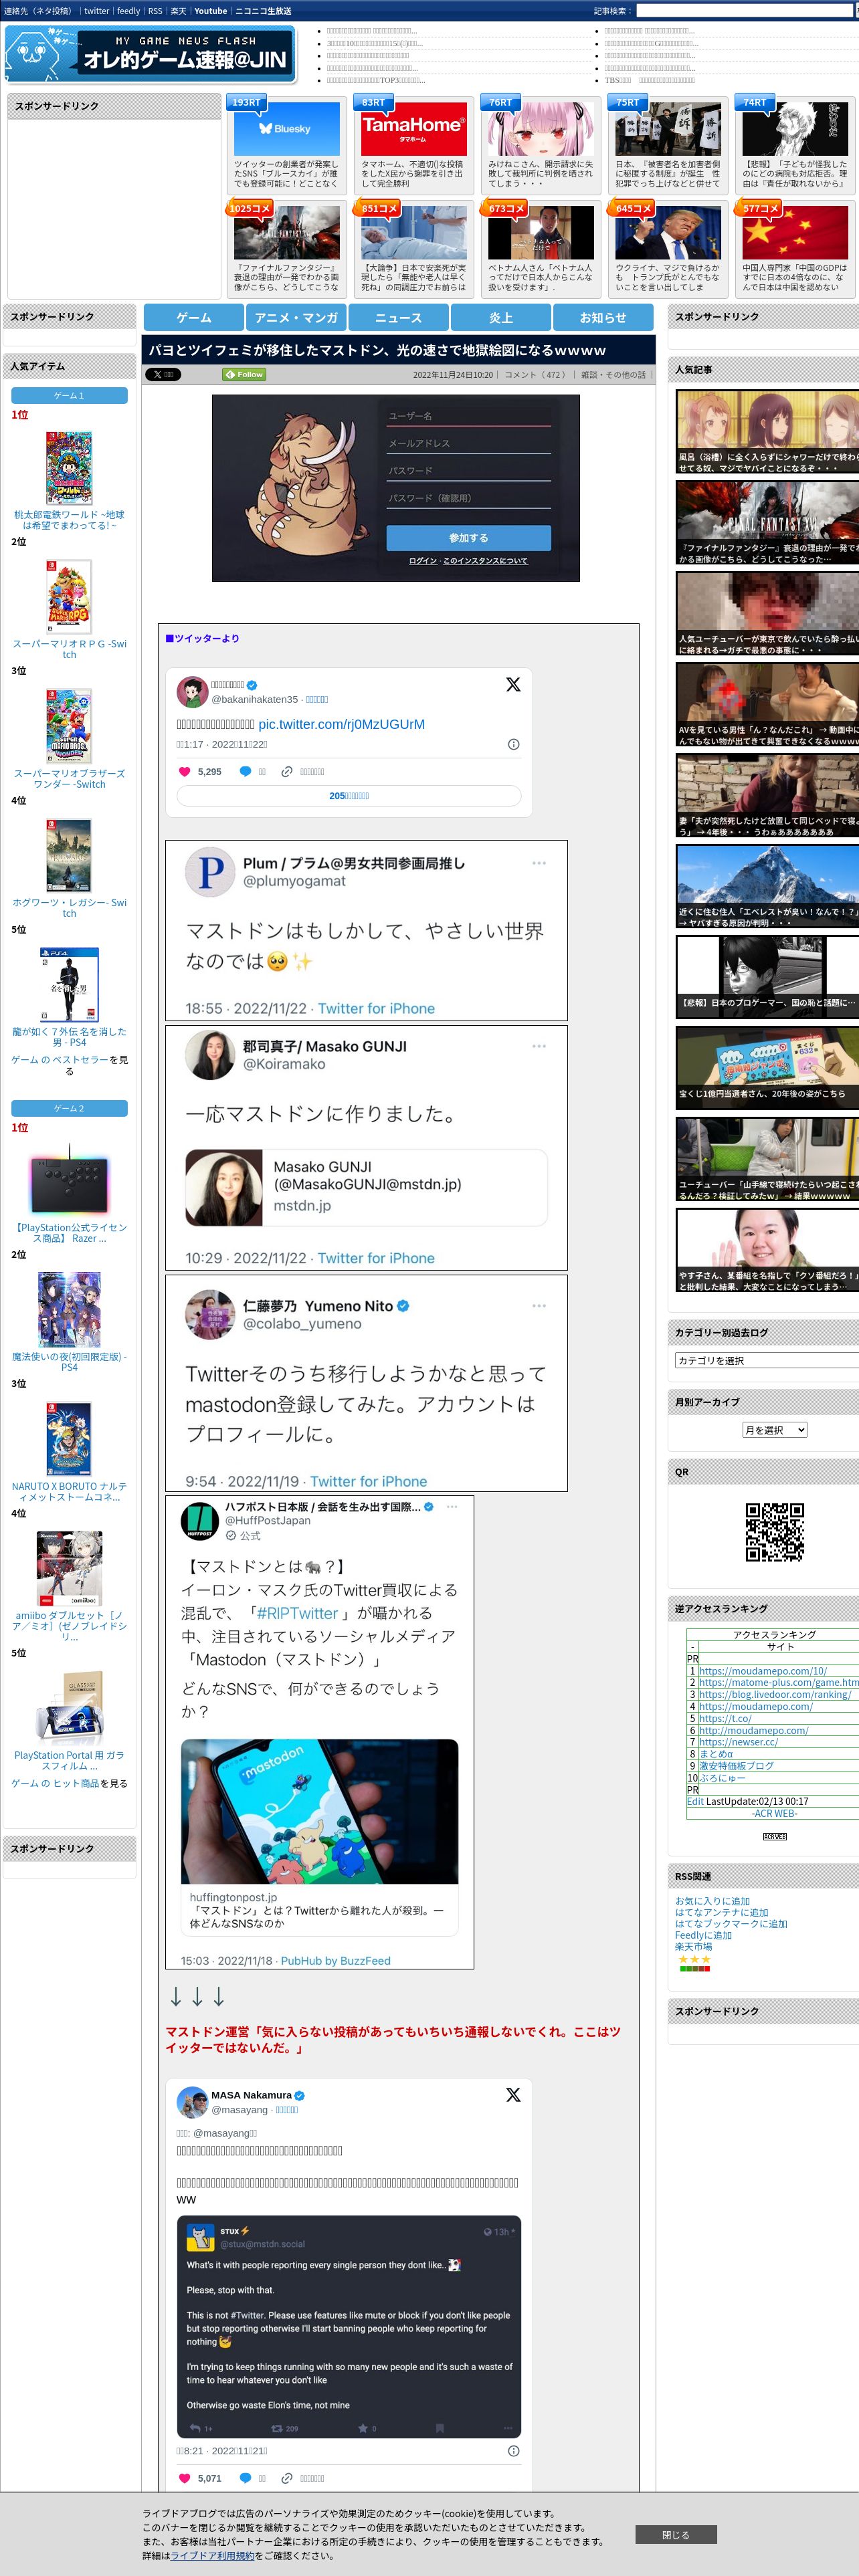Open the Plum @plumyogamat tweet screenshot

(x=366, y=930)
